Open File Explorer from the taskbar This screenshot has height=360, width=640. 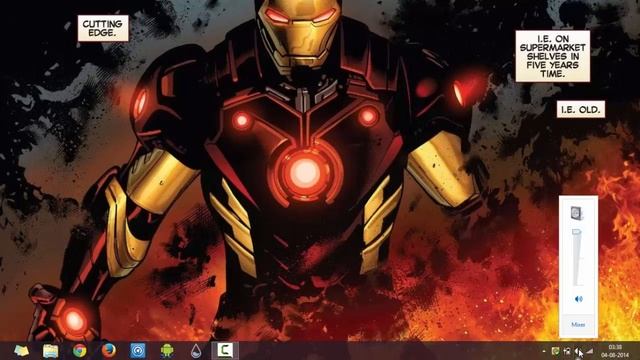[51, 351]
